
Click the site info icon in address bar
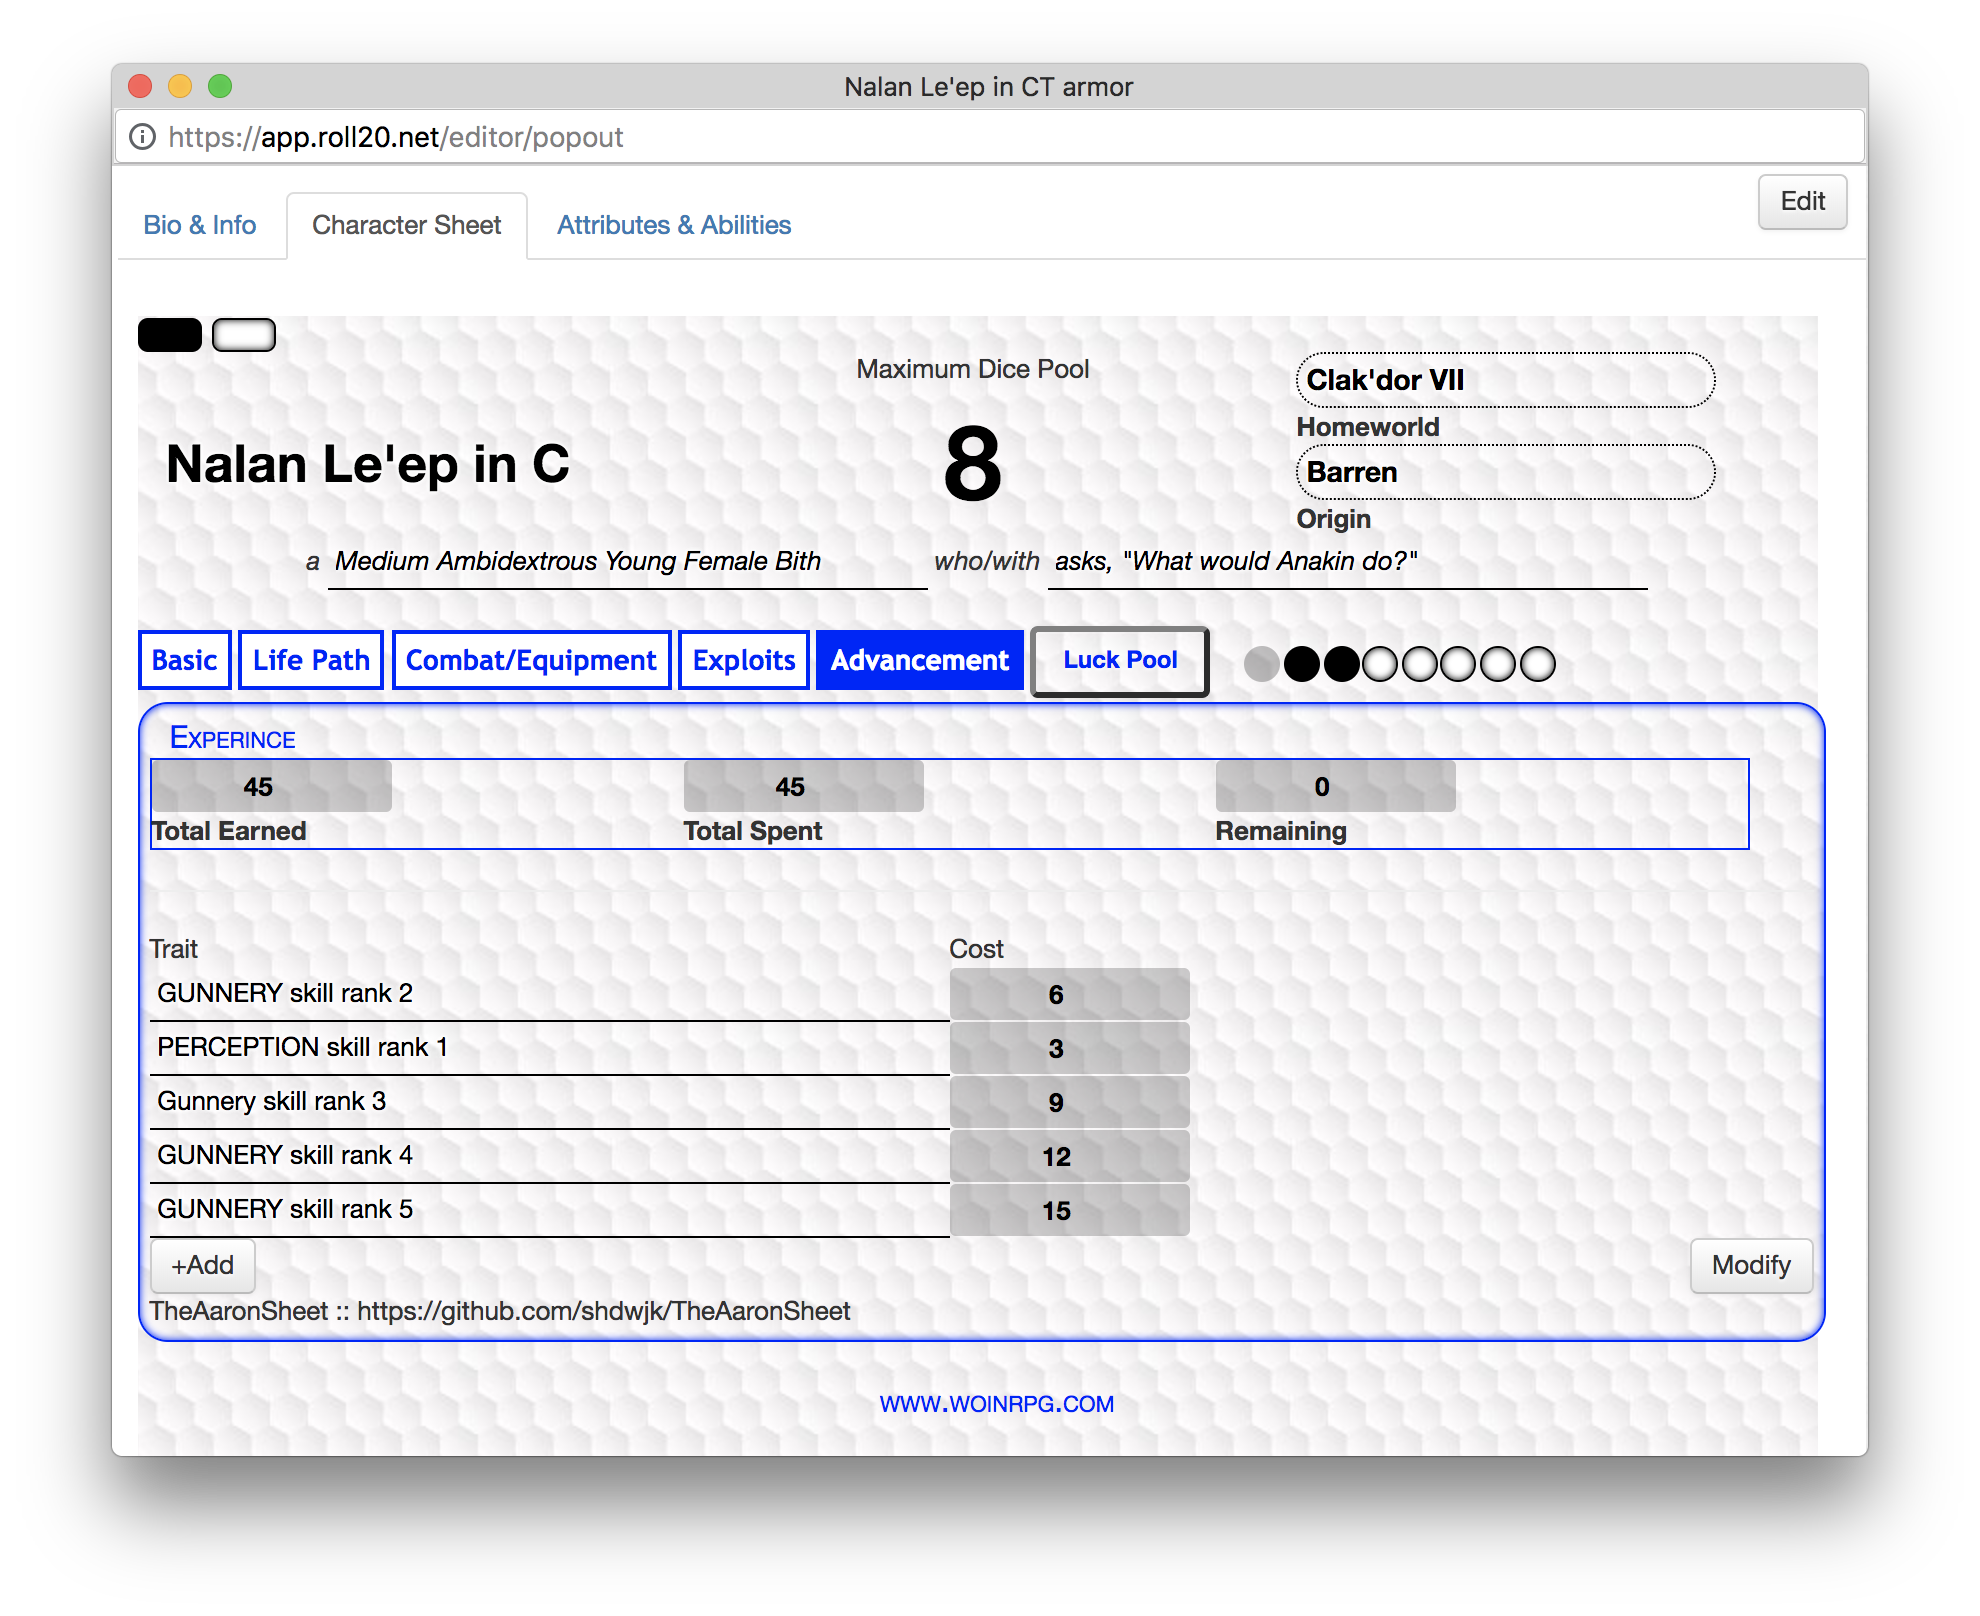click(143, 137)
